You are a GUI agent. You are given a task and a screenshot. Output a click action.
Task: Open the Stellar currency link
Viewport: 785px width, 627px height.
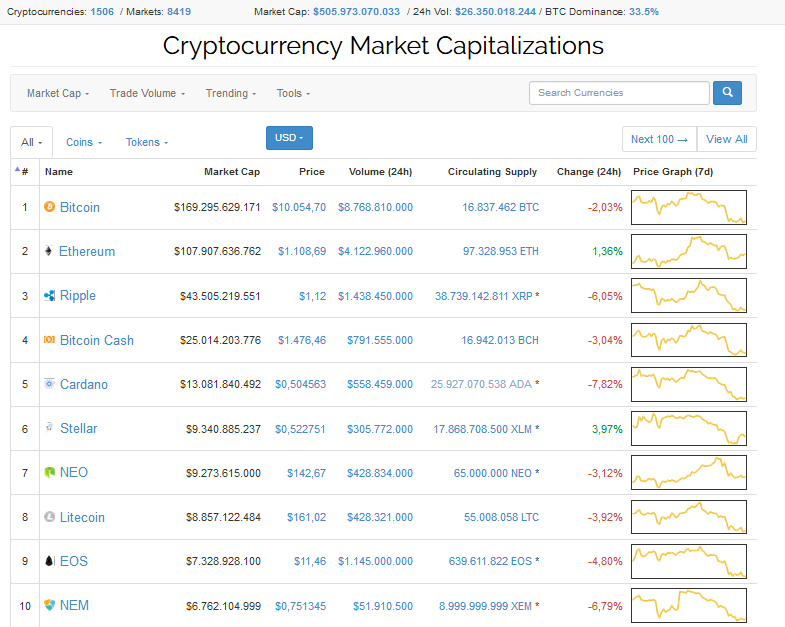(79, 428)
